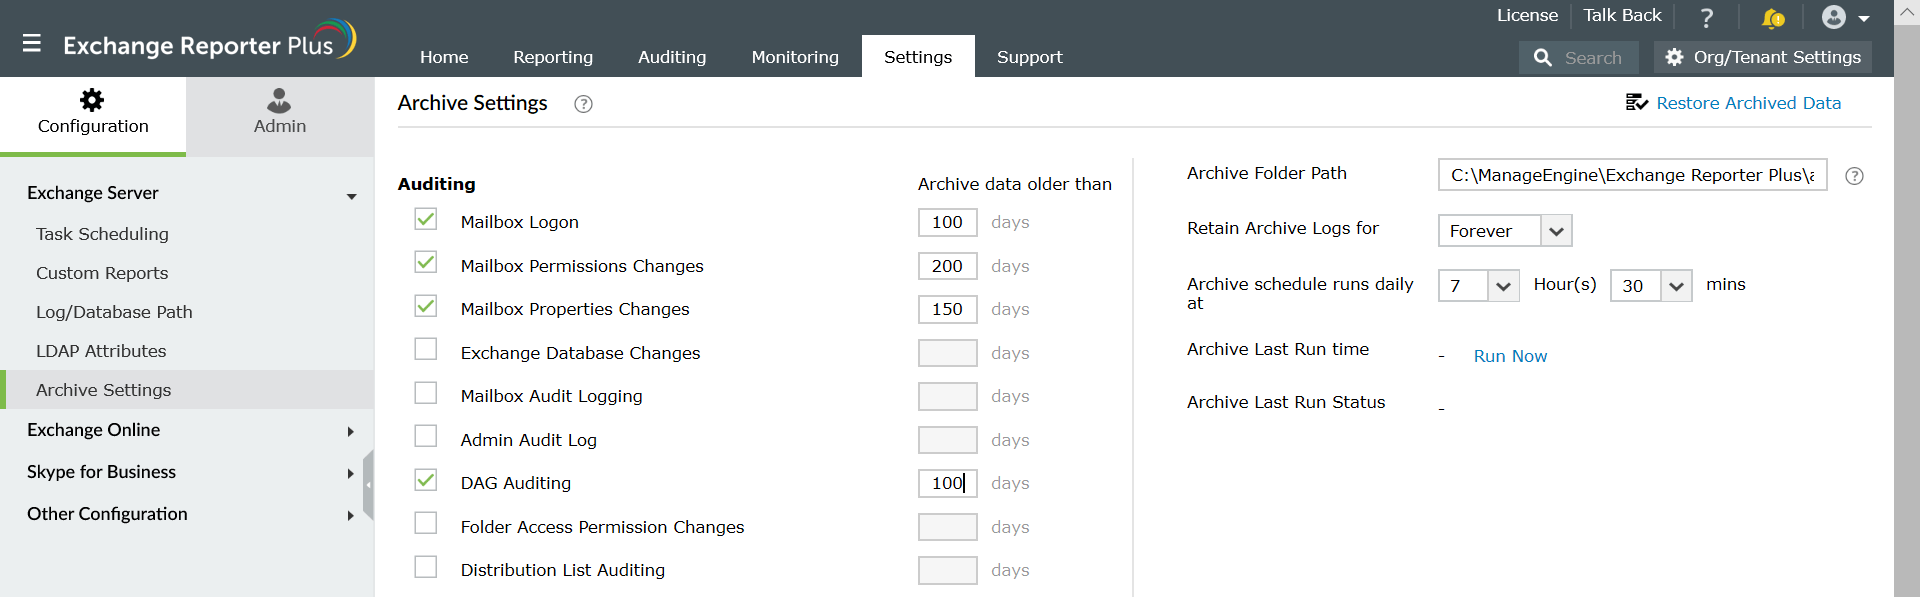The height and width of the screenshot is (597, 1920).
Task: Switch to the Auditing tab
Action: (672, 57)
